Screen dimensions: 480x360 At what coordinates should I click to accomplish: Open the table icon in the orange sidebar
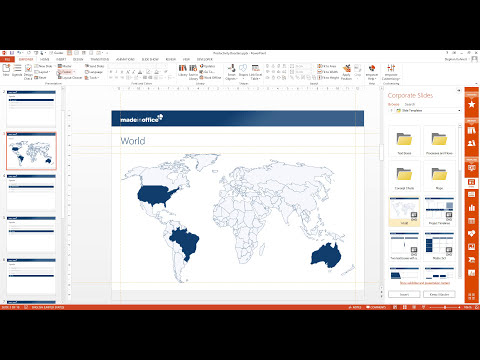[471, 221]
